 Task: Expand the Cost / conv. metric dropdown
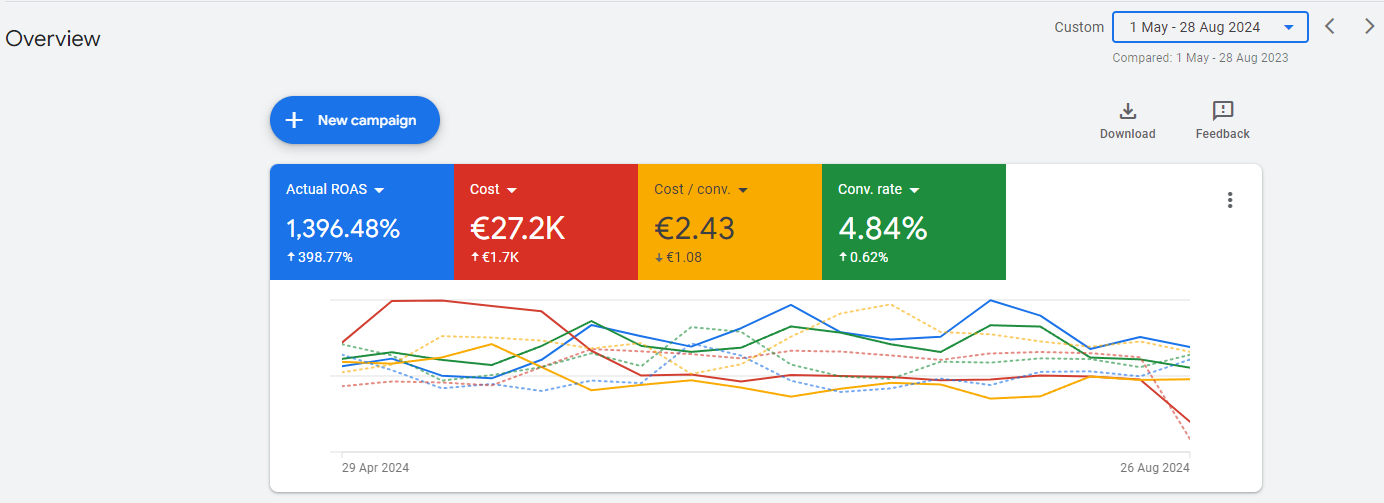click(x=743, y=190)
